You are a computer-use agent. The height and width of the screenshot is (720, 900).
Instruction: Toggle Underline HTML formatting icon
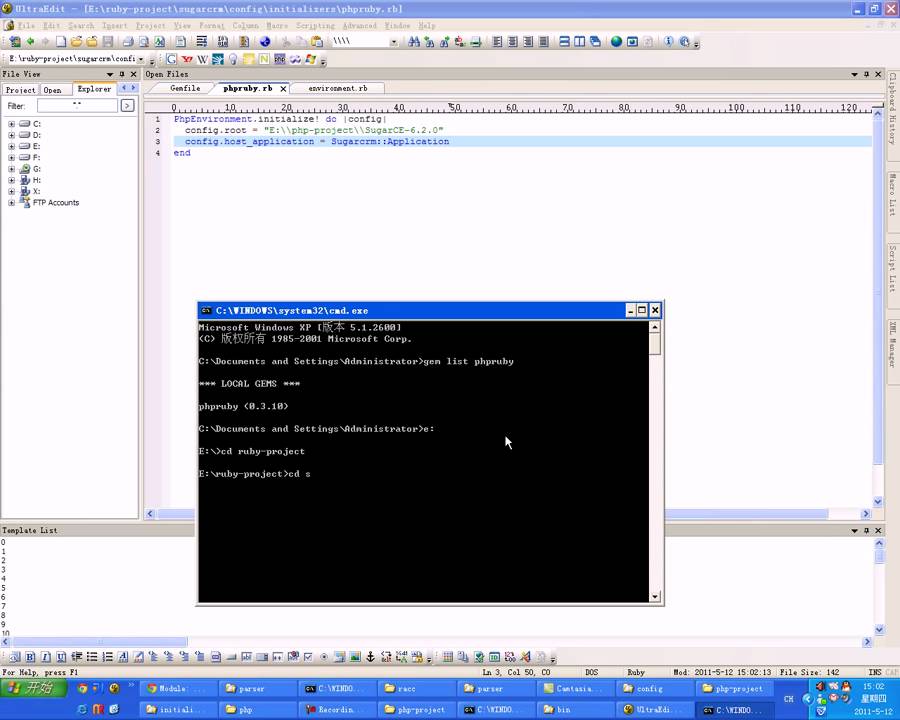[61, 657]
